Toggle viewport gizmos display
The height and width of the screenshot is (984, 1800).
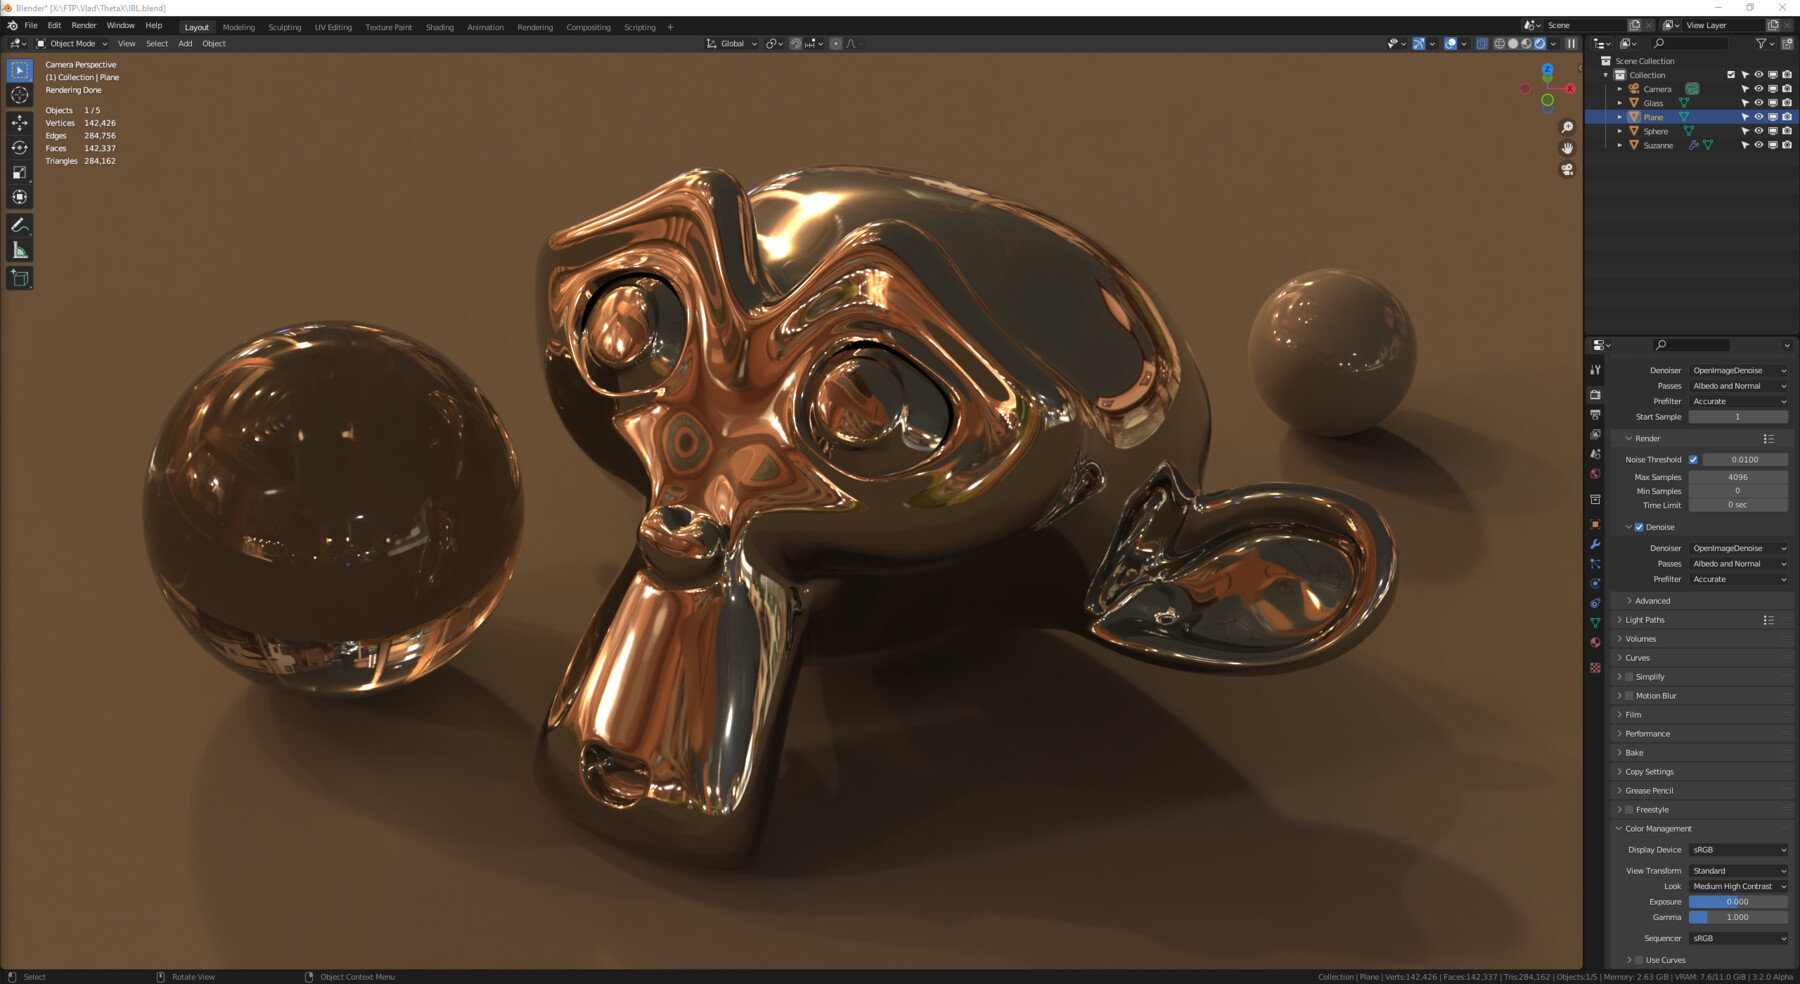coord(1418,44)
